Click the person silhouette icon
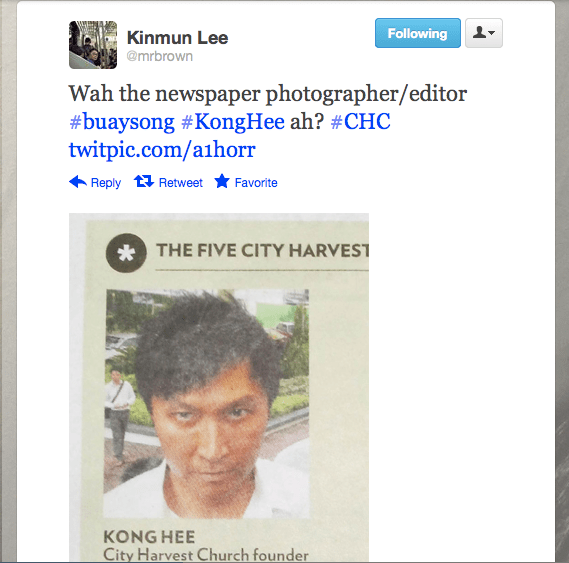Screen dimensions: 569x563 (479, 32)
